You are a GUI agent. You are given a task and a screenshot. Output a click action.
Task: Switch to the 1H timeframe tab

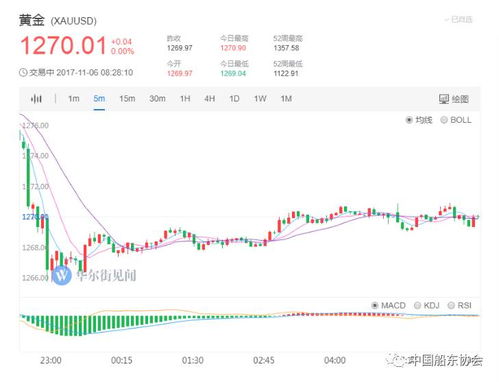coord(185,99)
